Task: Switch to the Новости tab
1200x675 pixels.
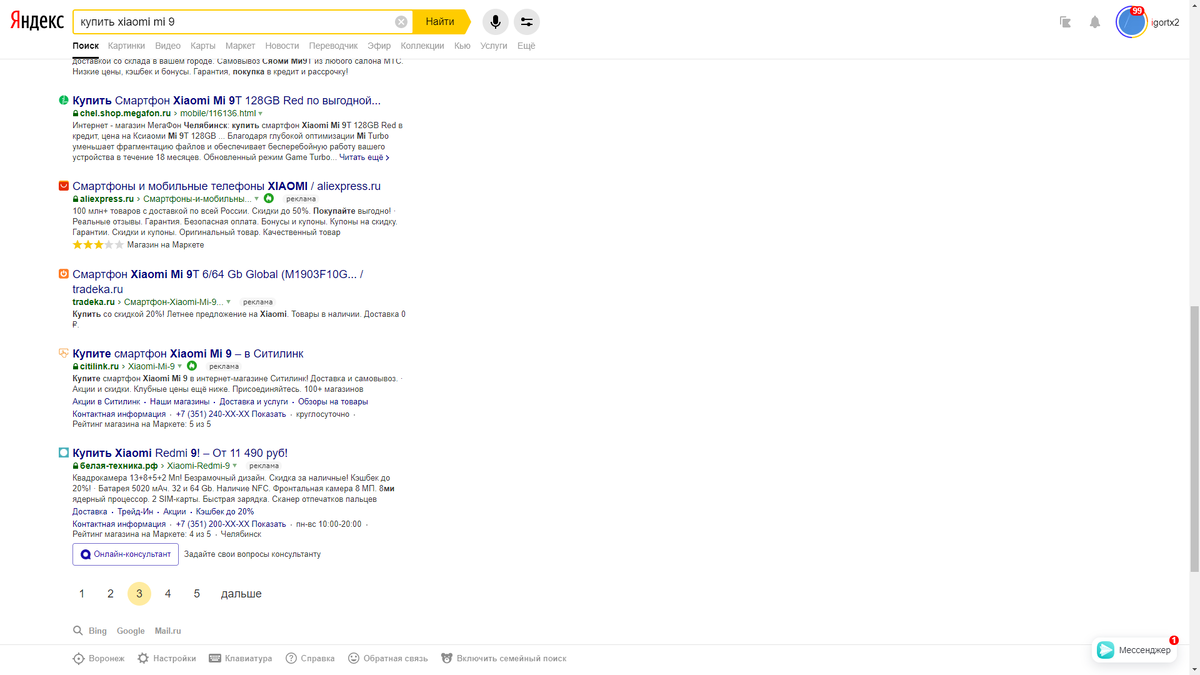Action: 282,46
